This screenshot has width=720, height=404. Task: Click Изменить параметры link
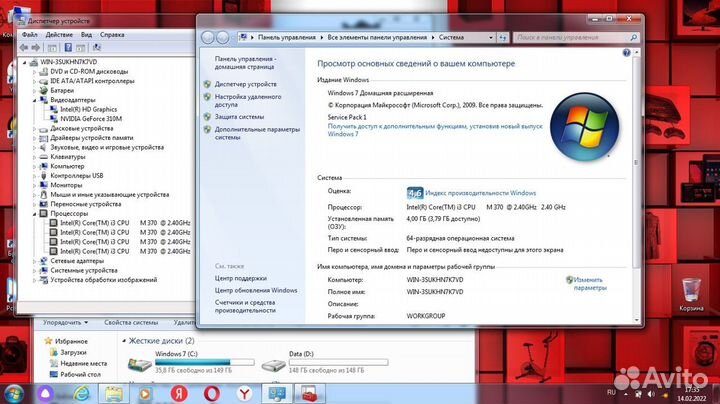coord(590,284)
